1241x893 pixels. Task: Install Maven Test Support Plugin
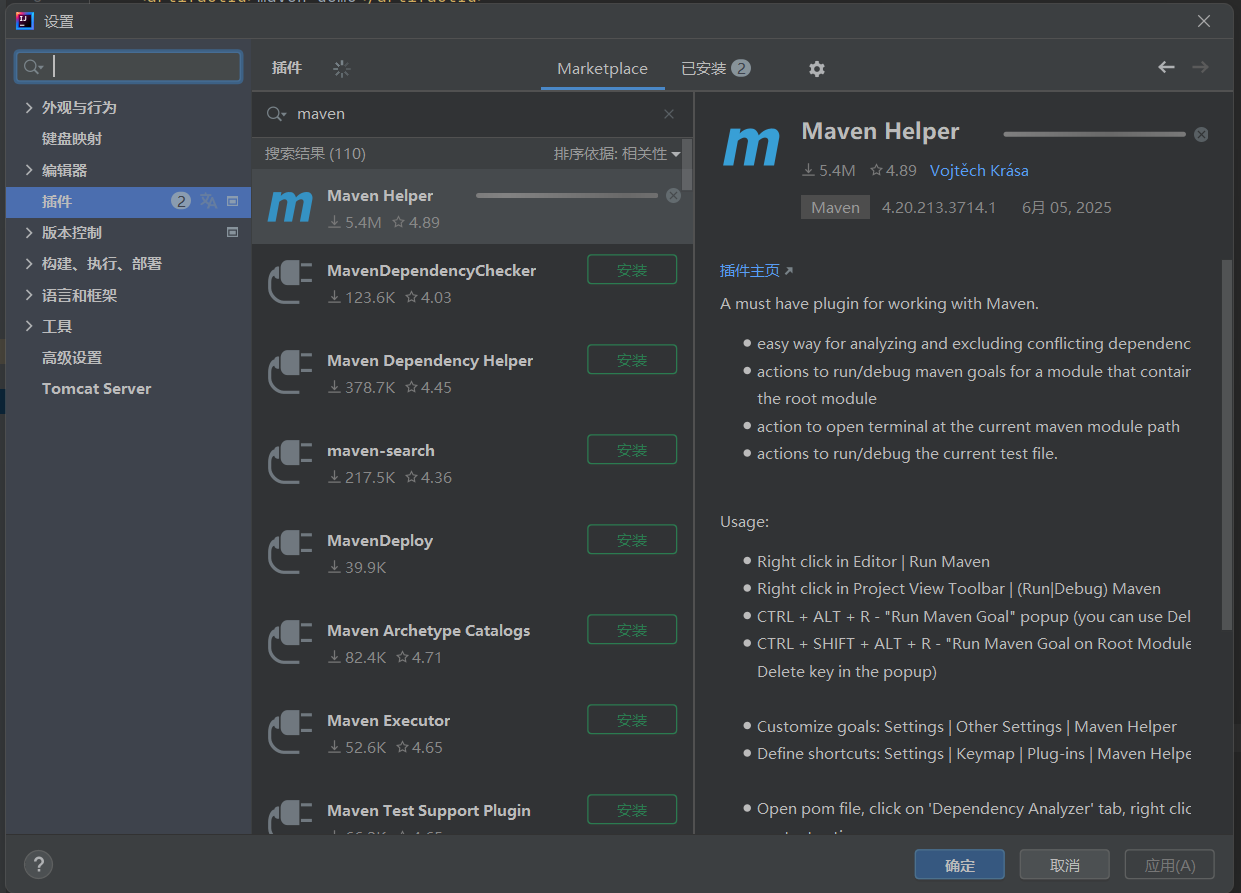click(x=632, y=810)
